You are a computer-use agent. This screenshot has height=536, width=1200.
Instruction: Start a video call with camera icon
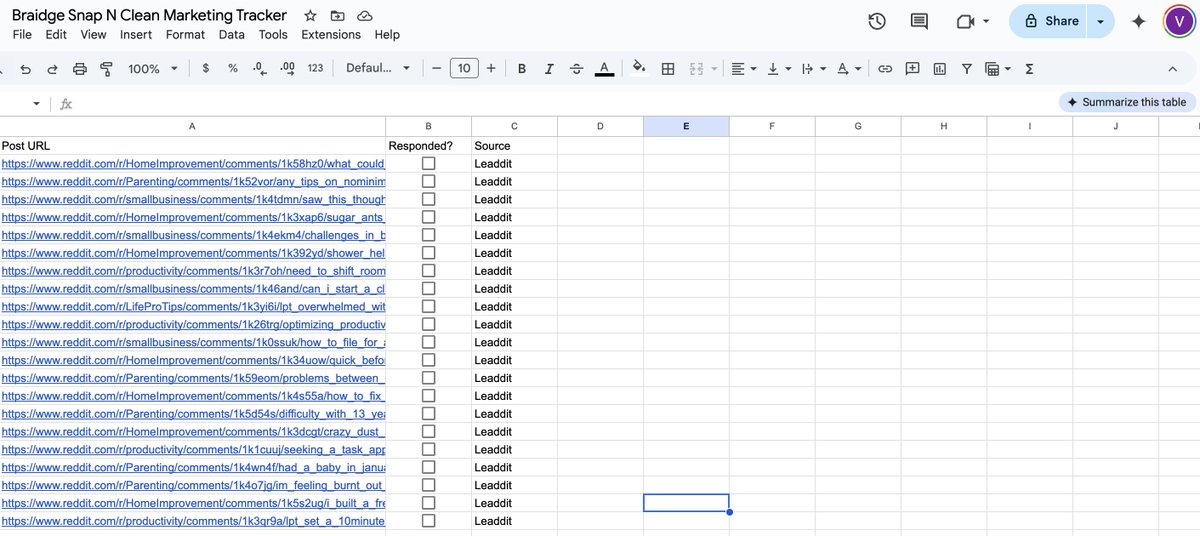coord(965,21)
